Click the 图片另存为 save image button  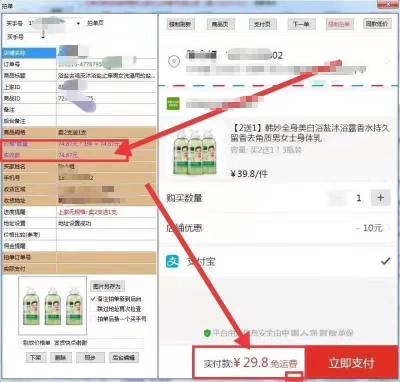tap(107, 286)
